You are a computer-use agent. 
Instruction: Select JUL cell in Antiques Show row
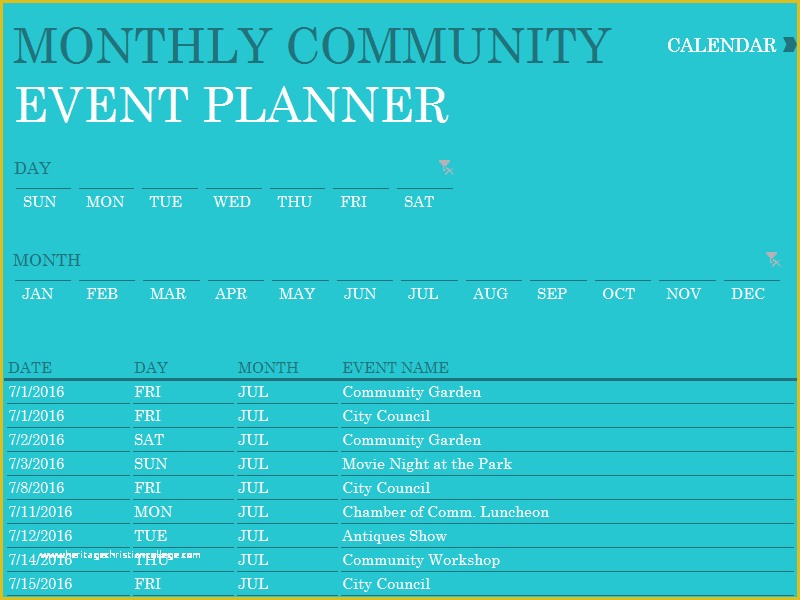tap(287, 536)
